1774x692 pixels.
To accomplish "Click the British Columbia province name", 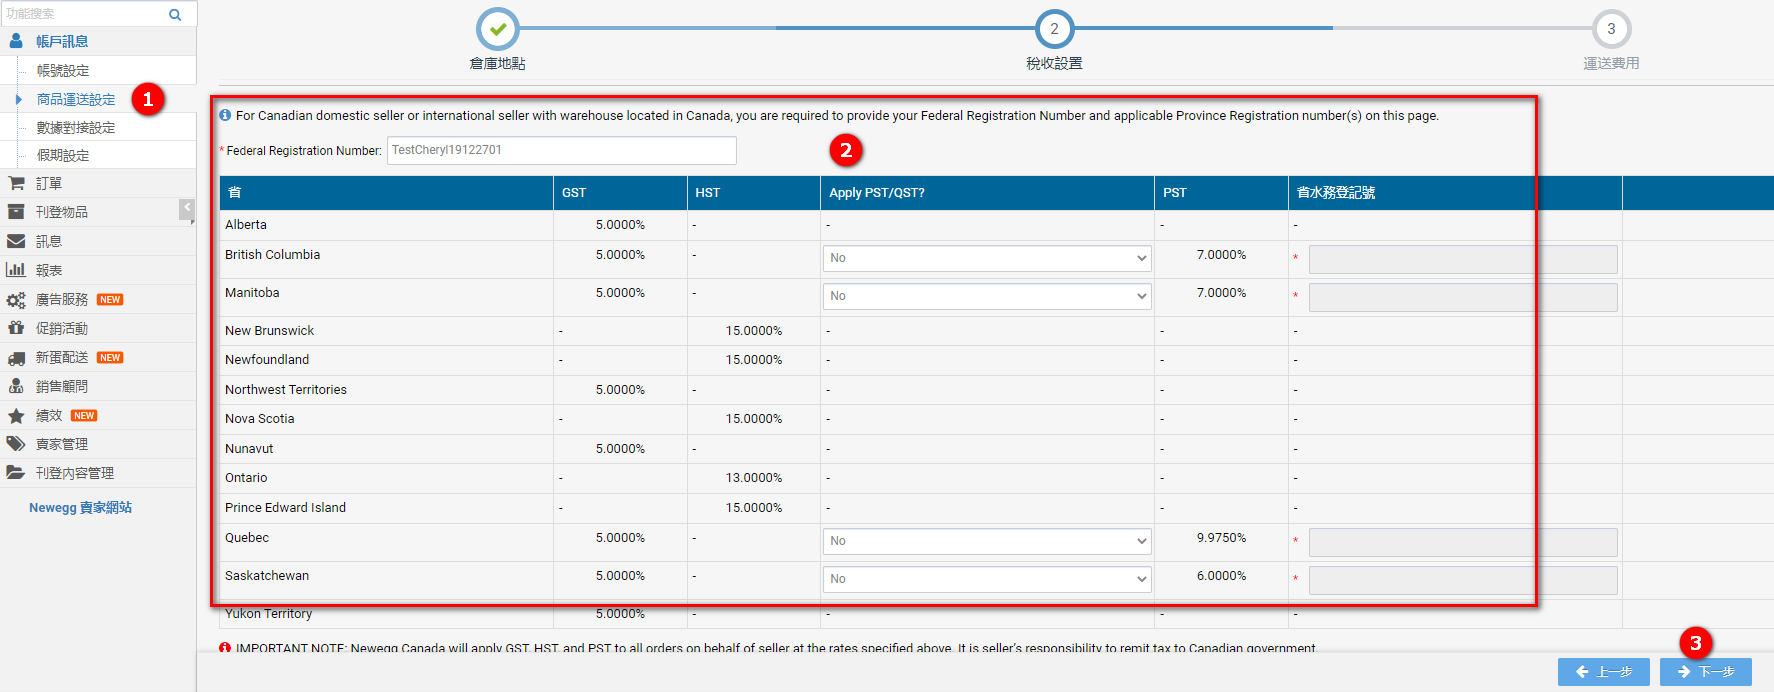I will tap(273, 255).
